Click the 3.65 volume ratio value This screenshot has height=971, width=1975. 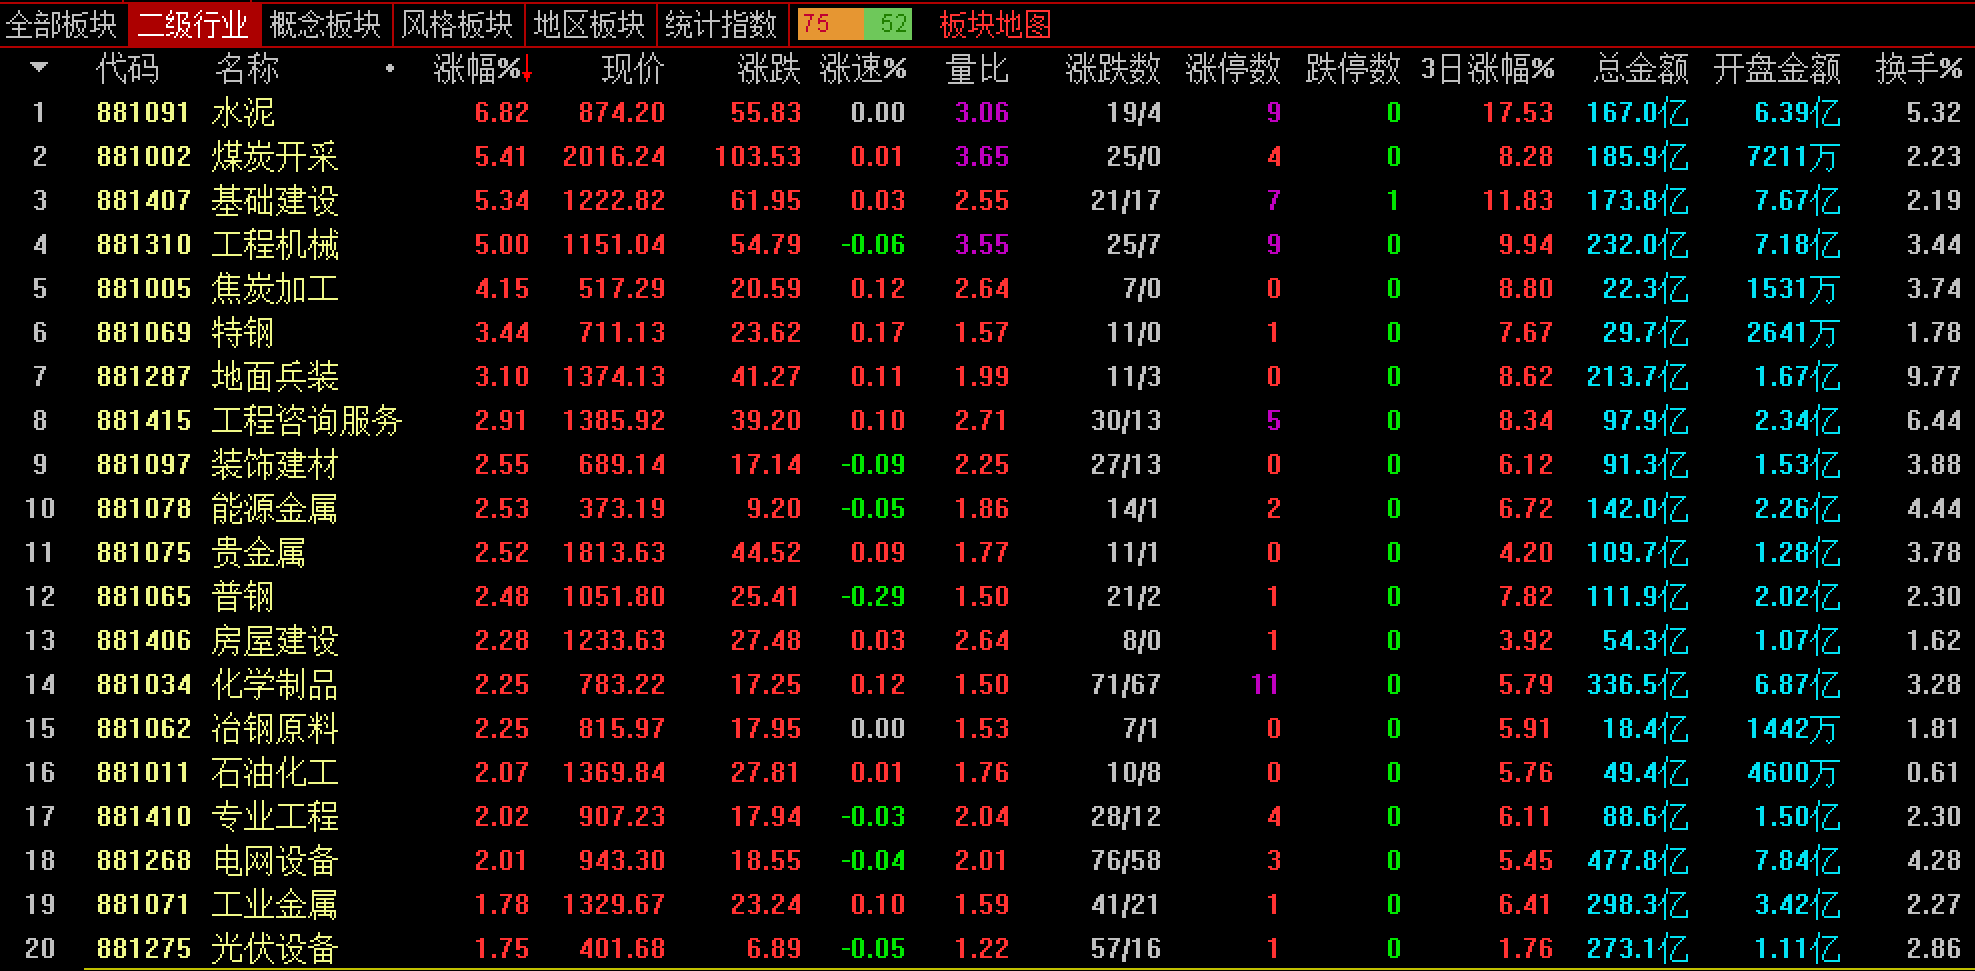[x=982, y=157]
